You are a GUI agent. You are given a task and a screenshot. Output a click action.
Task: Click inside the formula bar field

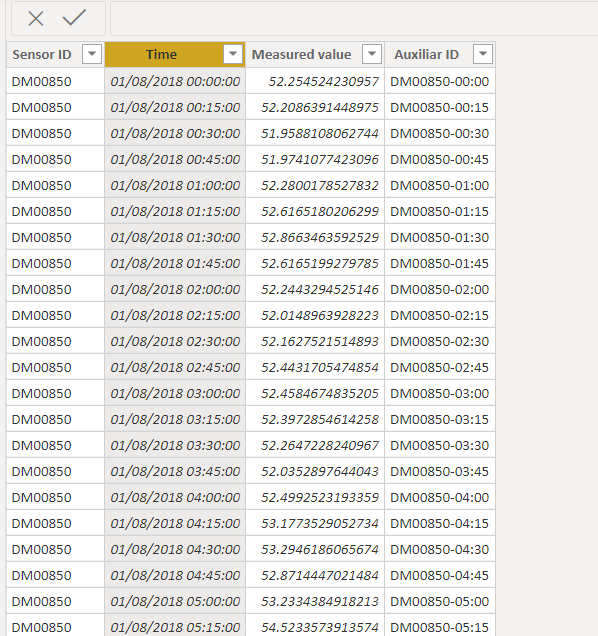pyautogui.click(x=354, y=19)
